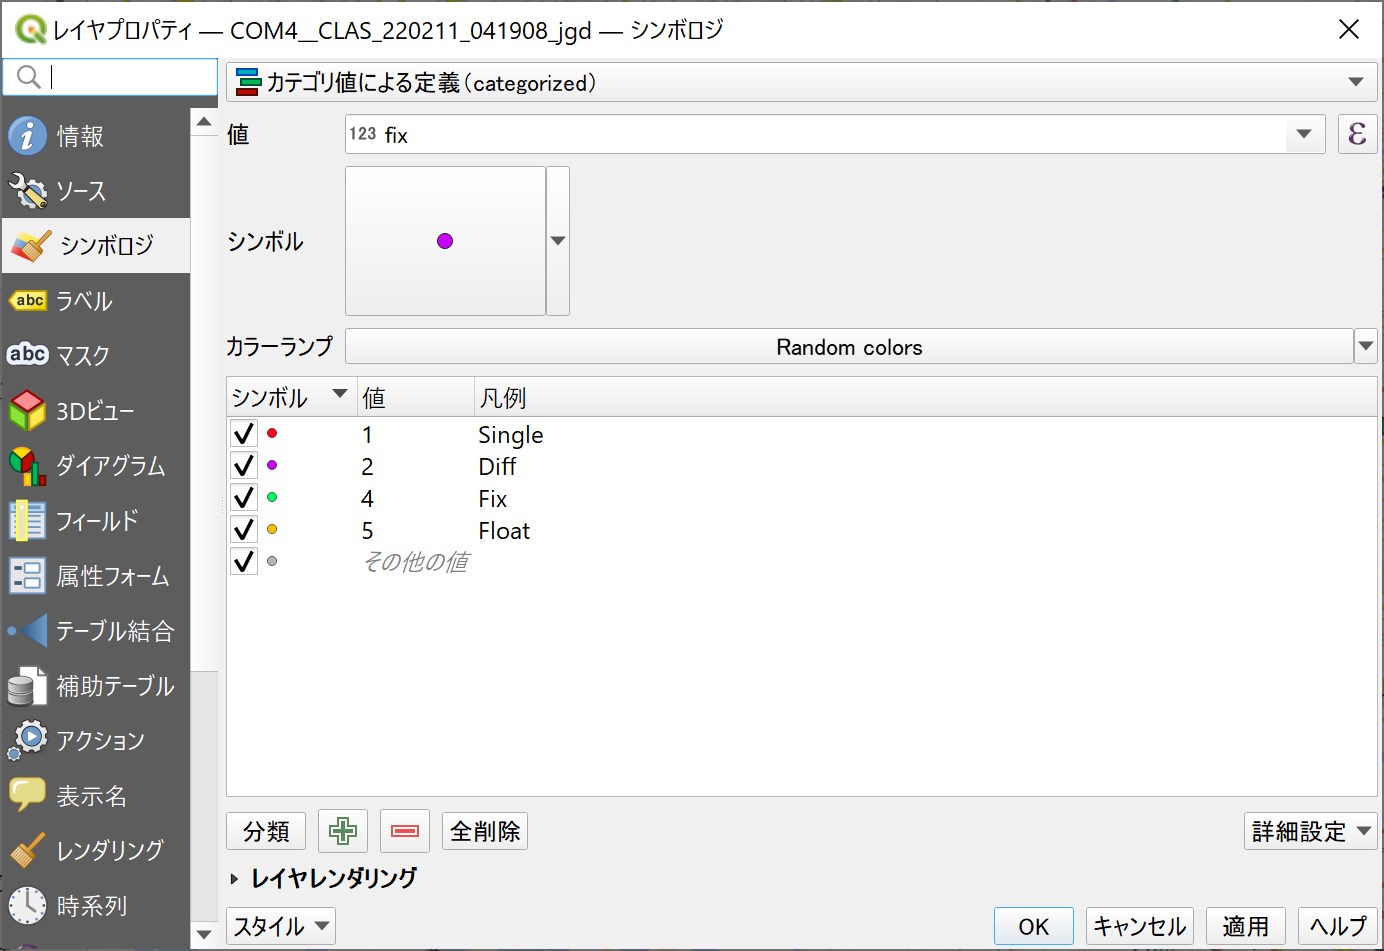The height and width of the screenshot is (951, 1384).
Task: Uncheck the Single category symbol
Action: [243, 433]
